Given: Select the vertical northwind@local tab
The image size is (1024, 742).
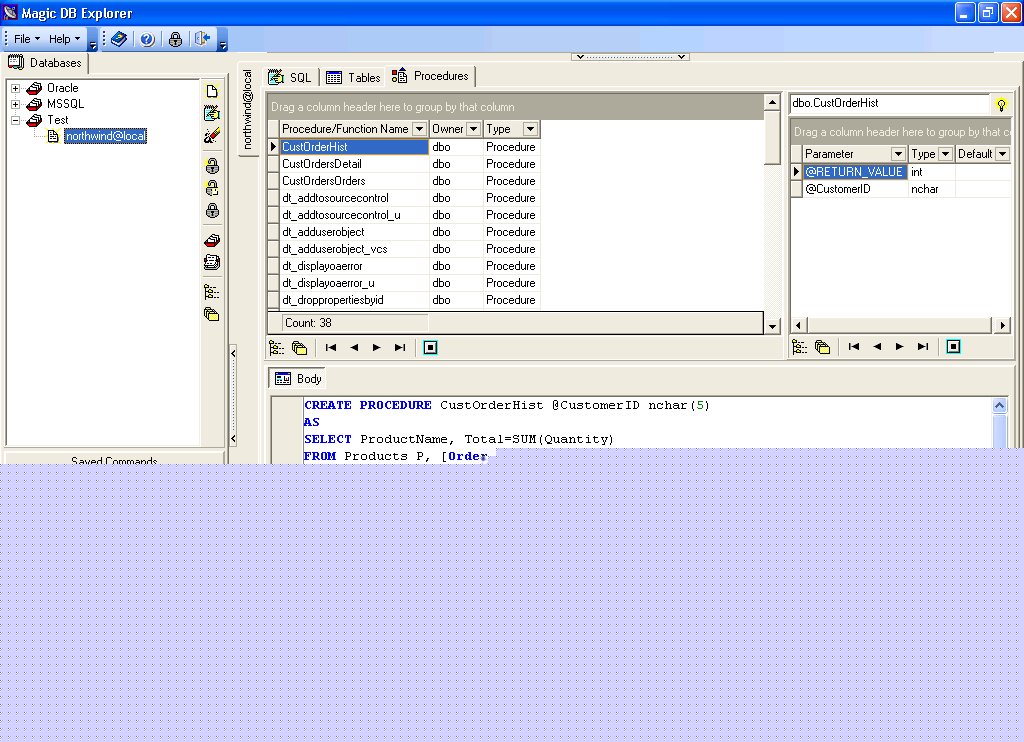Looking at the screenshot, I should click(248, 110).
